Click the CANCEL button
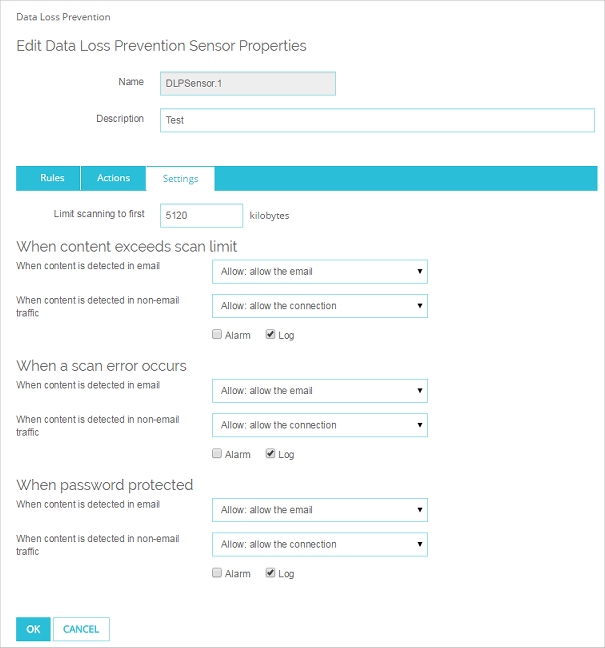Viewport: 605px width, 648px height. click(x=81, y=629)
